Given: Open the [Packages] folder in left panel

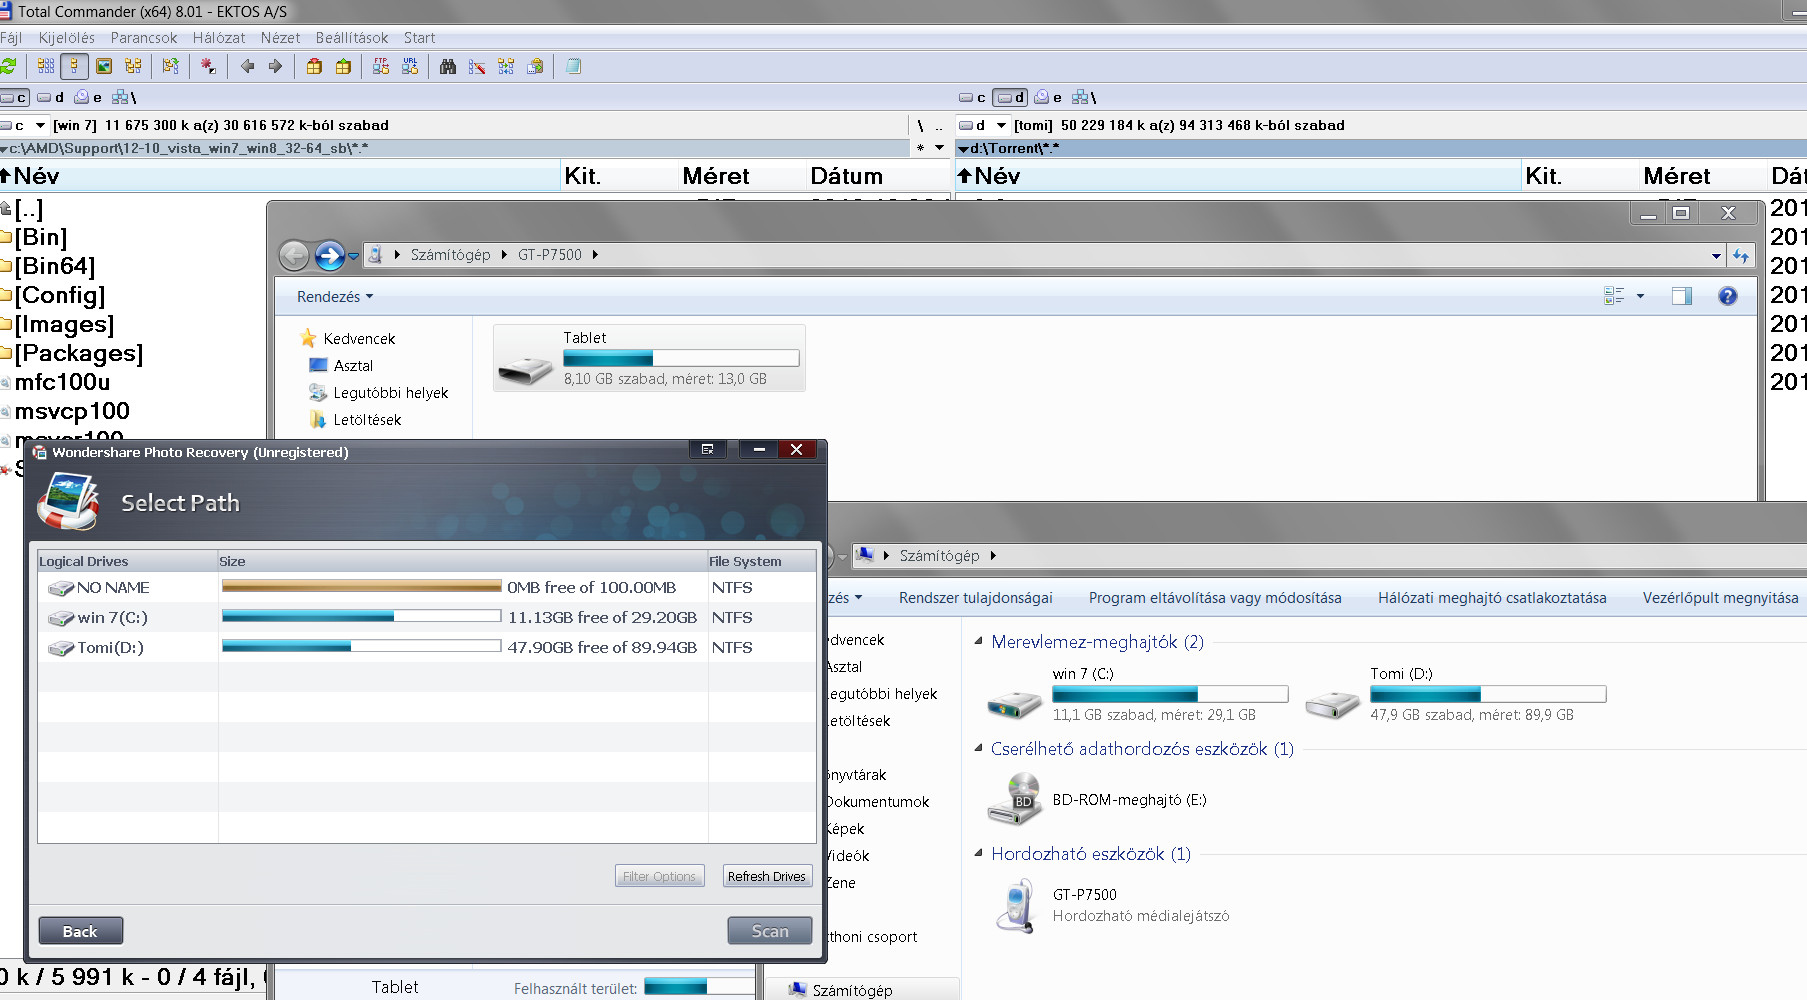Looking at the screenshot, I should (x=79, y=353).
